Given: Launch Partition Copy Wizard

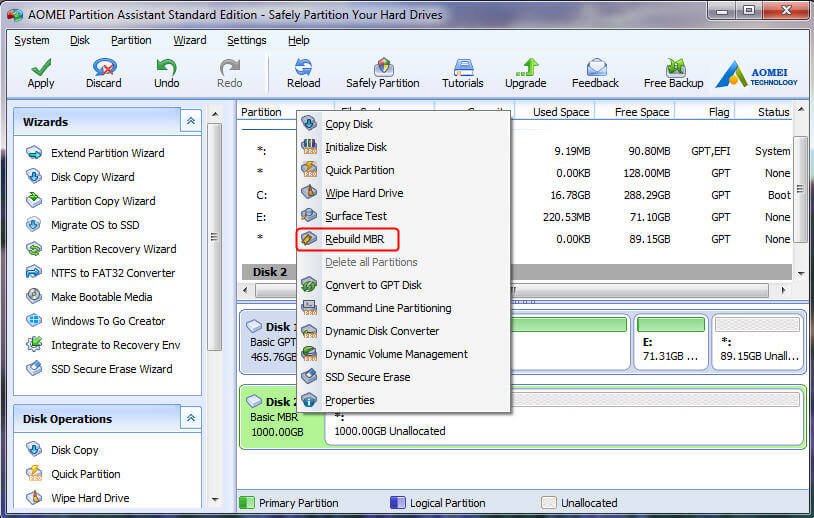Looking at the screenshot, I should pyautogui.click(x=103, y=201).
